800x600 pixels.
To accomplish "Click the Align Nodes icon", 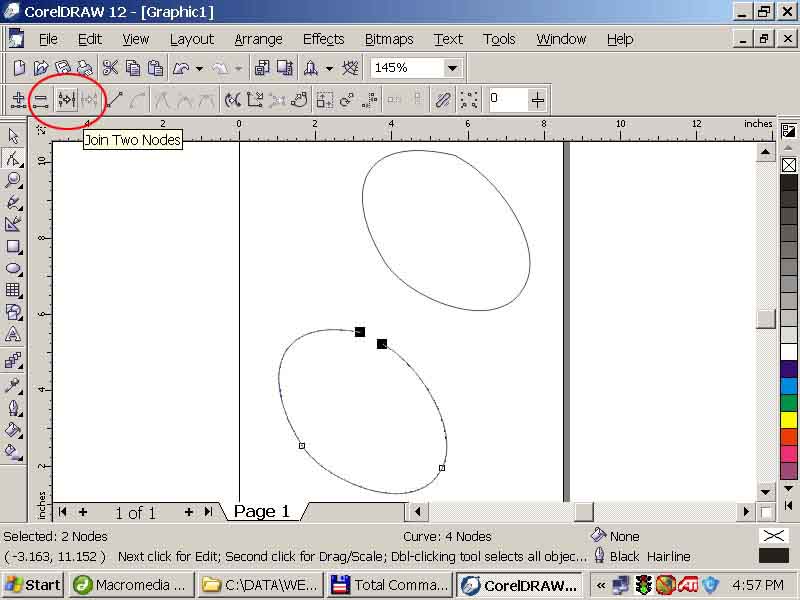I will coord(369,100).
